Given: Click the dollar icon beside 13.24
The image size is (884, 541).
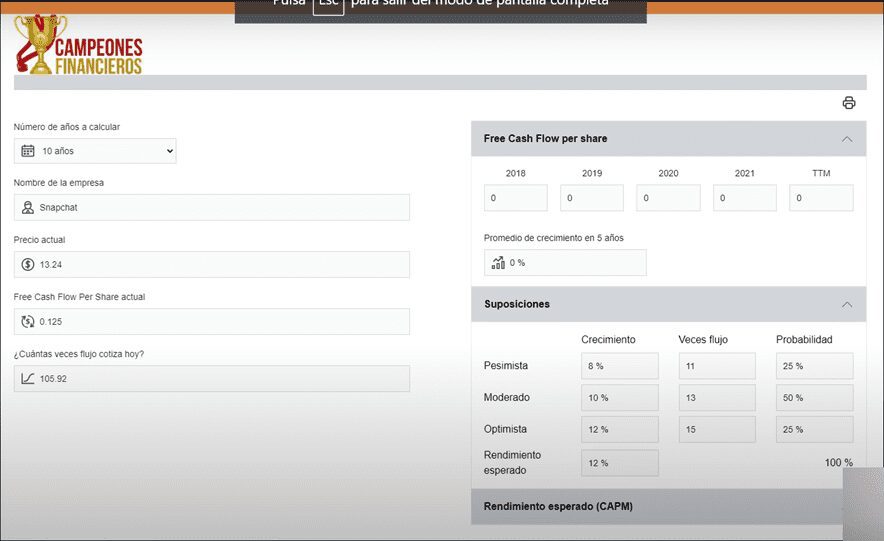Looking at the screenshot, I should pyautogui.click(x=28, y=265).
